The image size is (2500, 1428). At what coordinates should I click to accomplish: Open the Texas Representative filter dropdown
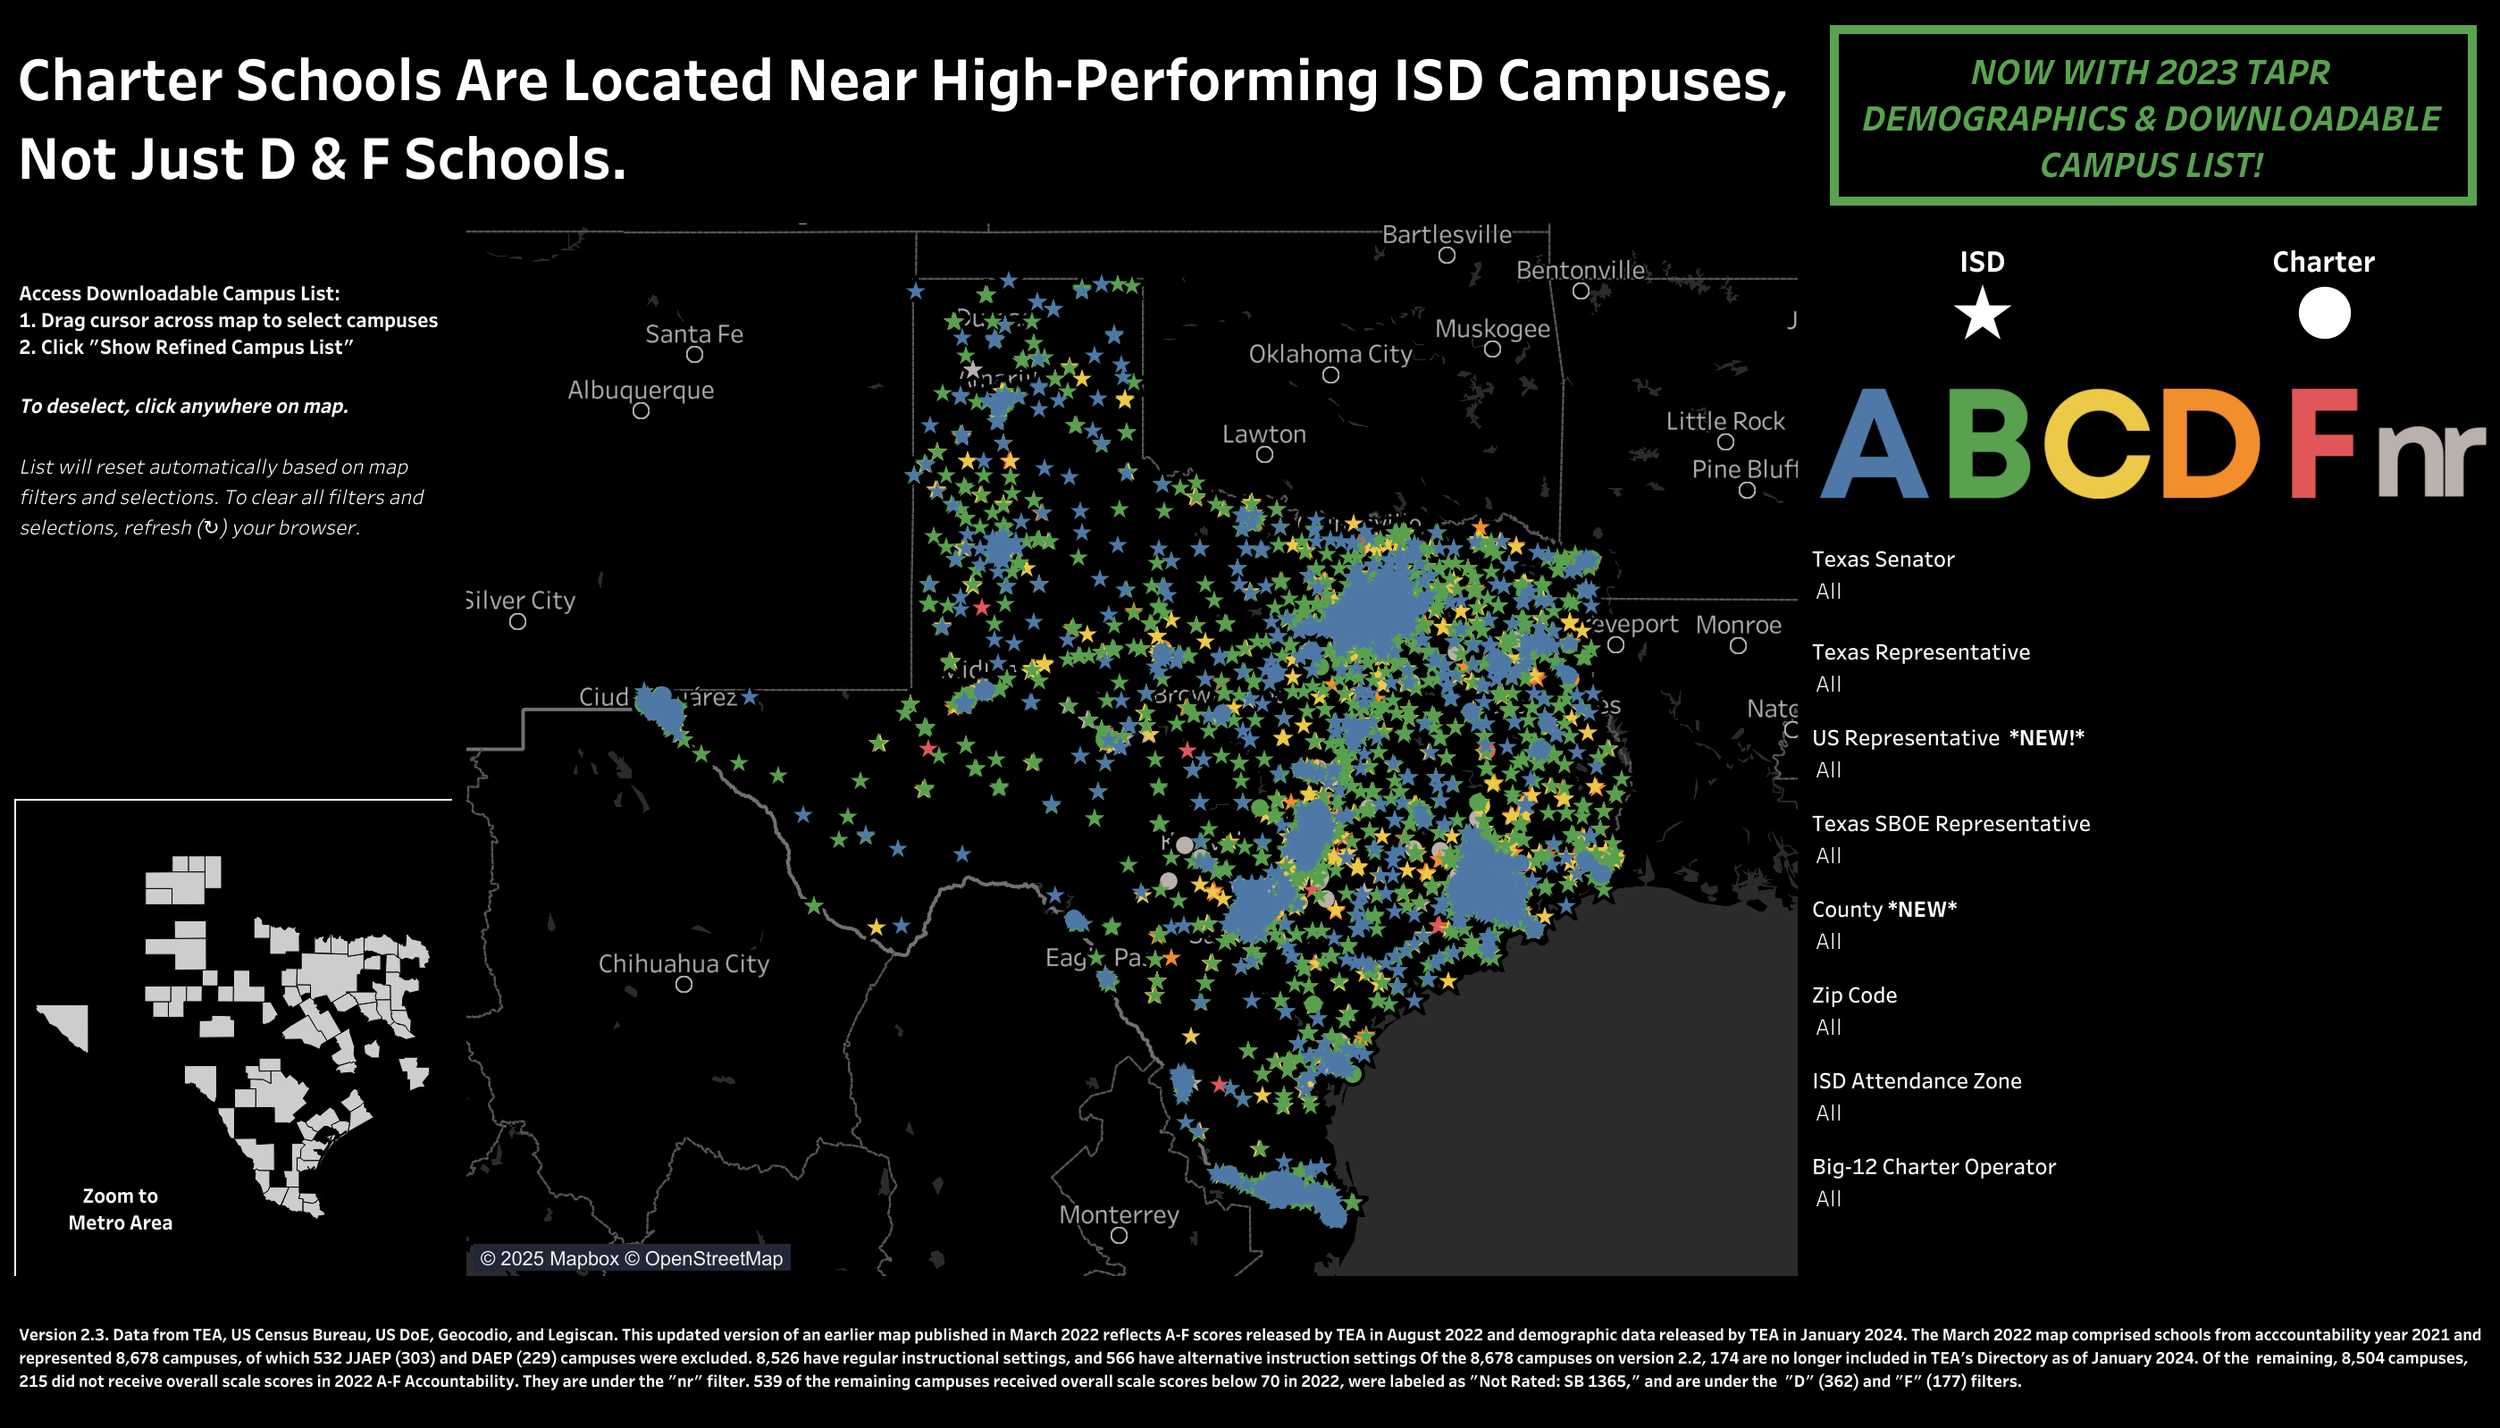coord(1830,685)
